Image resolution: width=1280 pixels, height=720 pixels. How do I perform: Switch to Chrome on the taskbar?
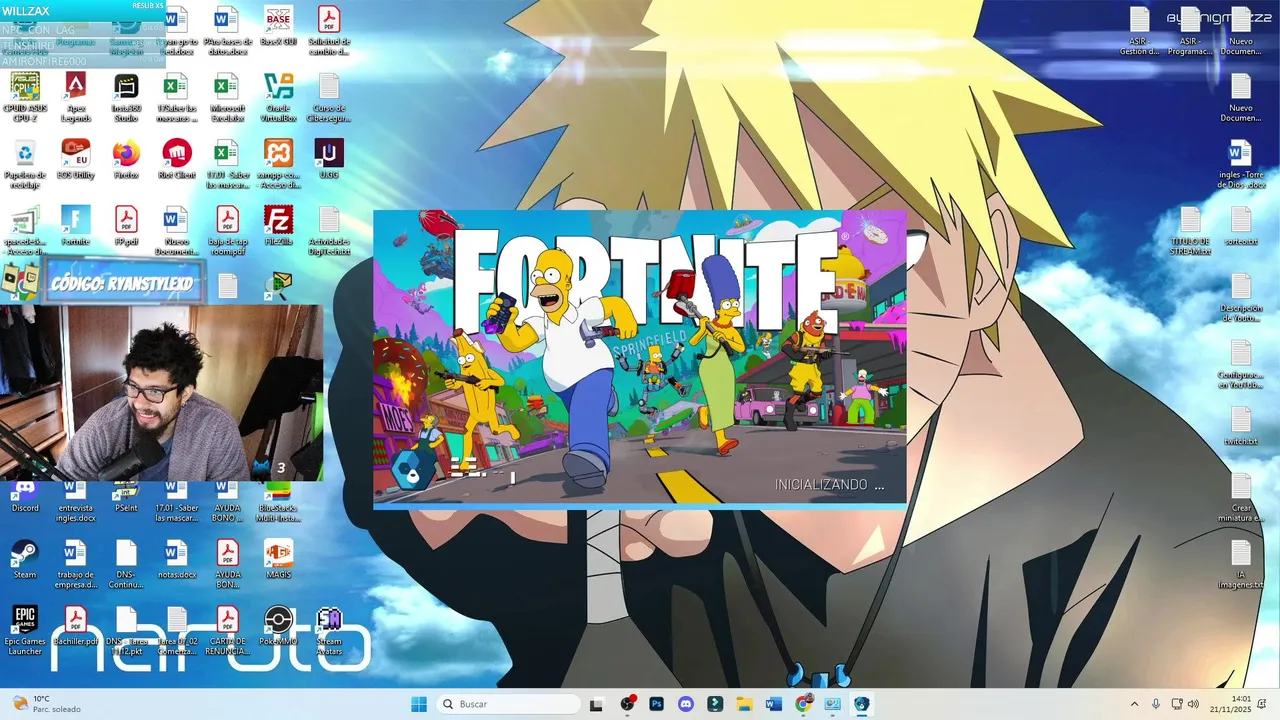tap(803, 704)
